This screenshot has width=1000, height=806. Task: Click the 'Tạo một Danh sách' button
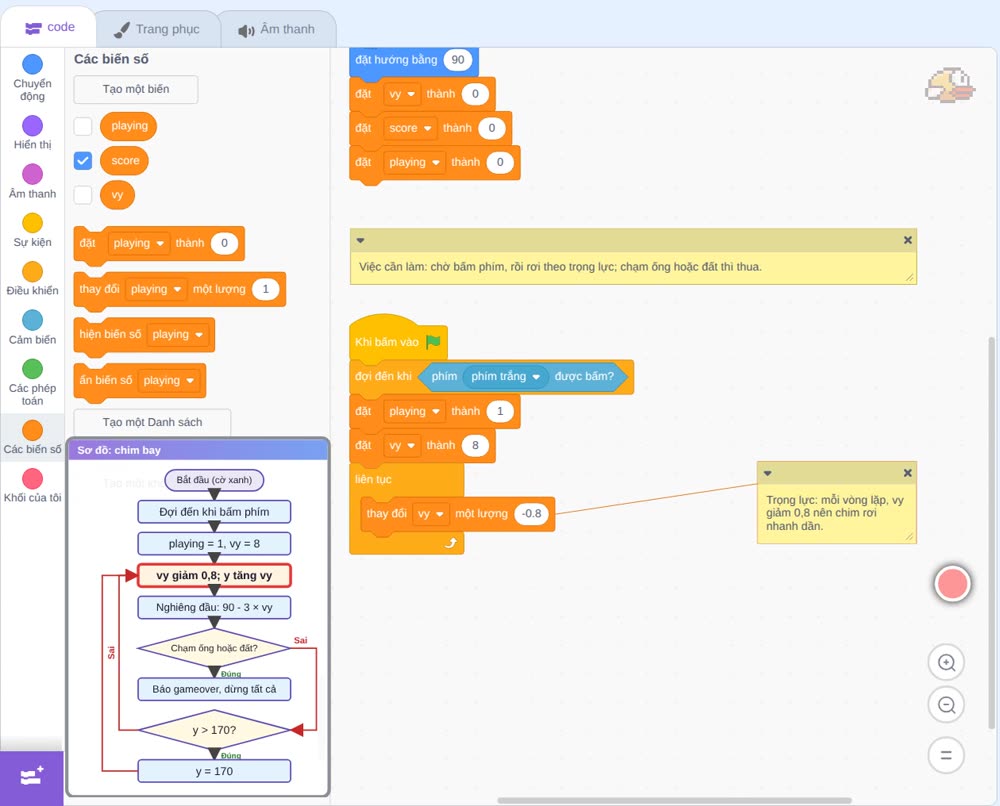coord(152,422)
